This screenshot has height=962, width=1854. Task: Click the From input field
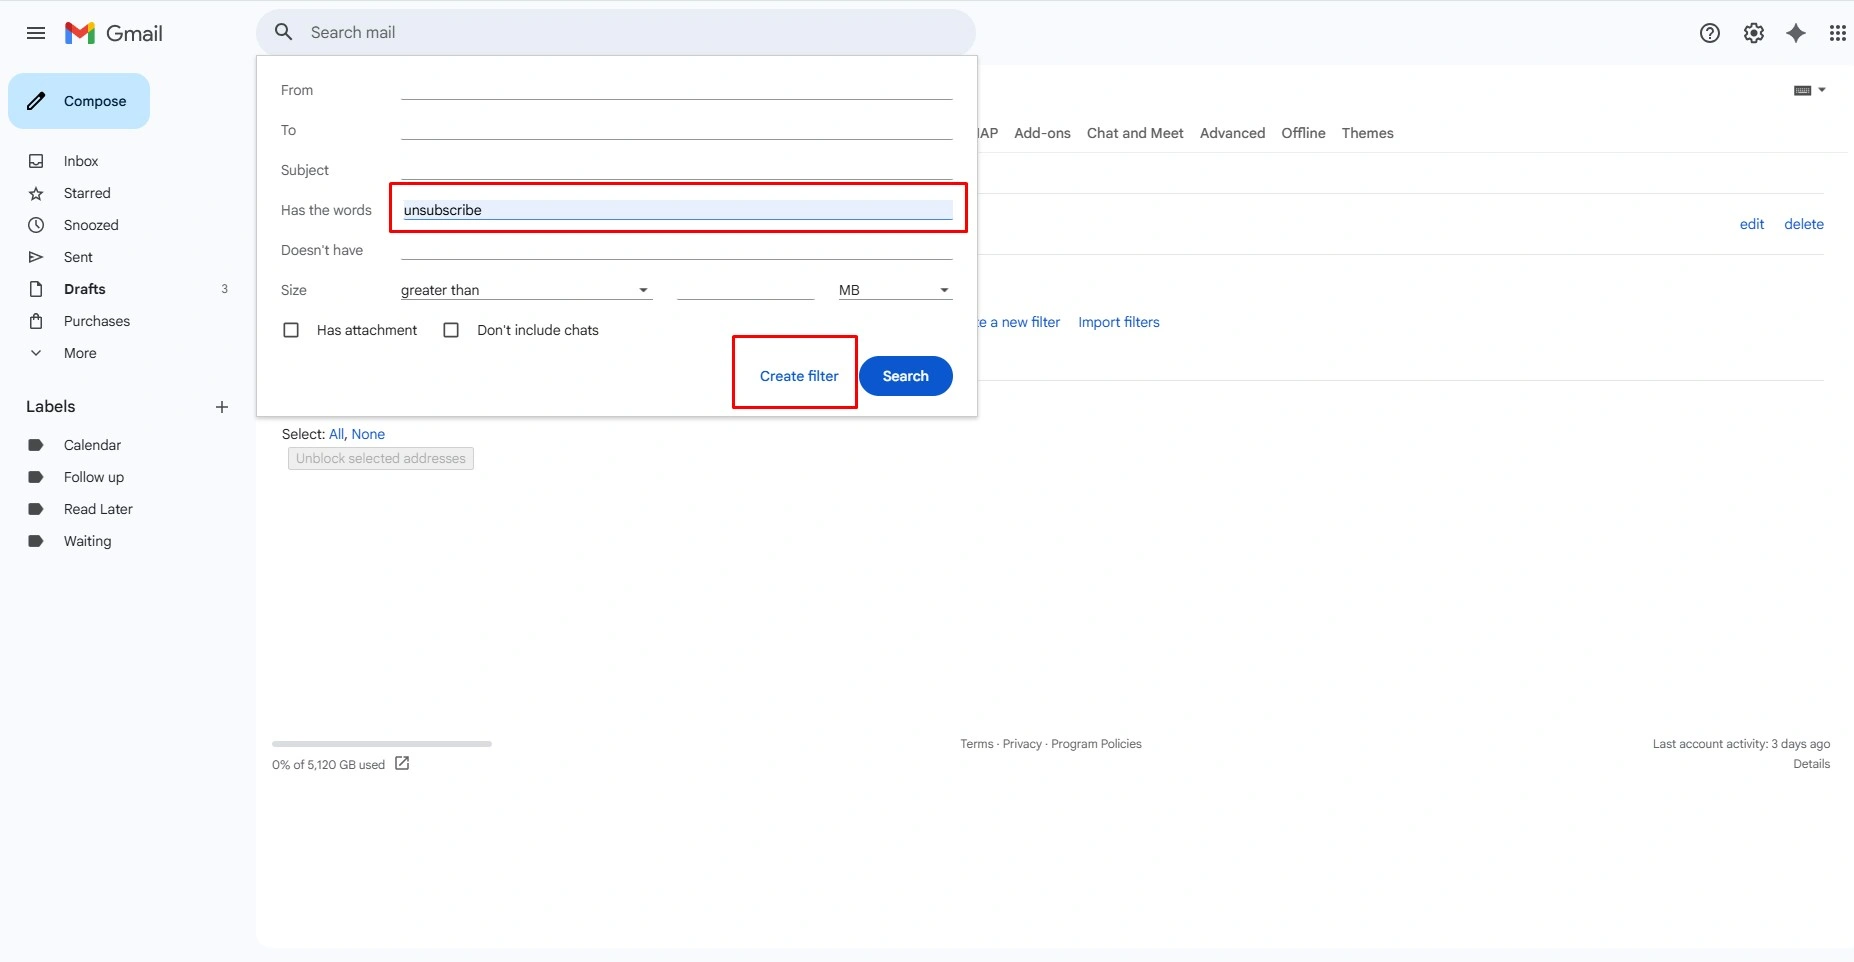coord(677,90)
